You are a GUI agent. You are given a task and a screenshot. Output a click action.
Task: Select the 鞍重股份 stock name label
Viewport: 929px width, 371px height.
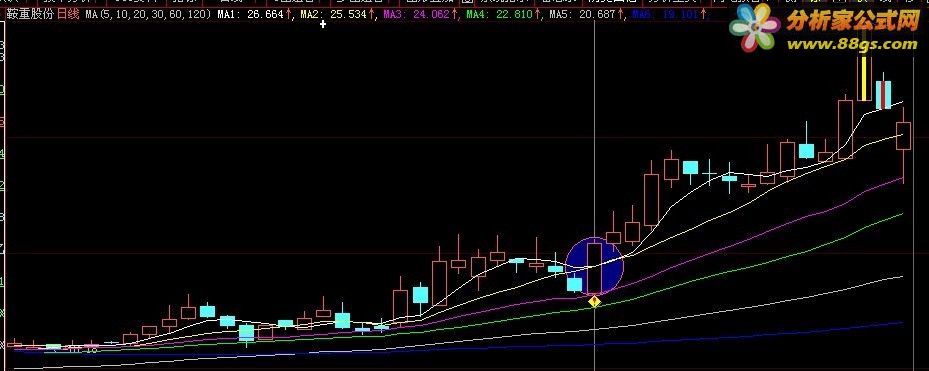29,13
